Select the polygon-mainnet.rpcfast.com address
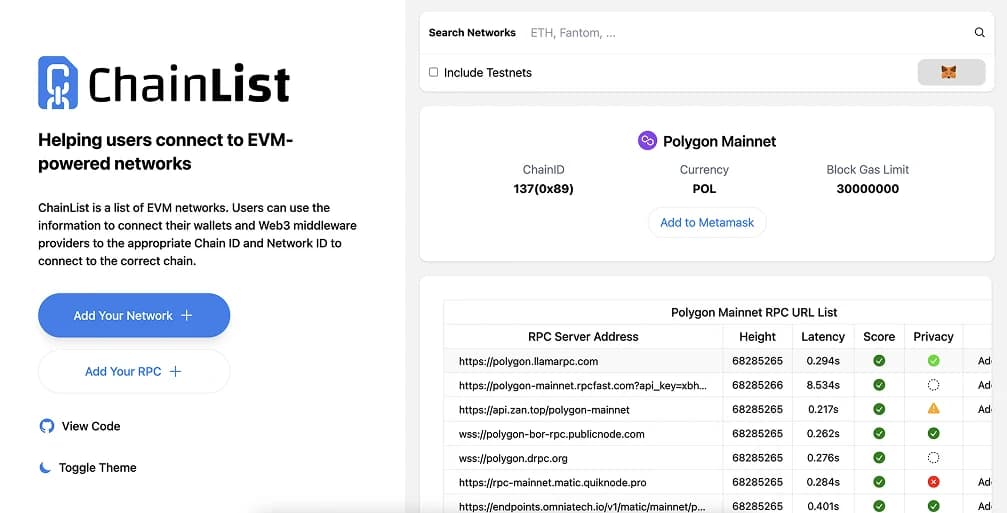The image size is (1007, 513). coord(582,385)
